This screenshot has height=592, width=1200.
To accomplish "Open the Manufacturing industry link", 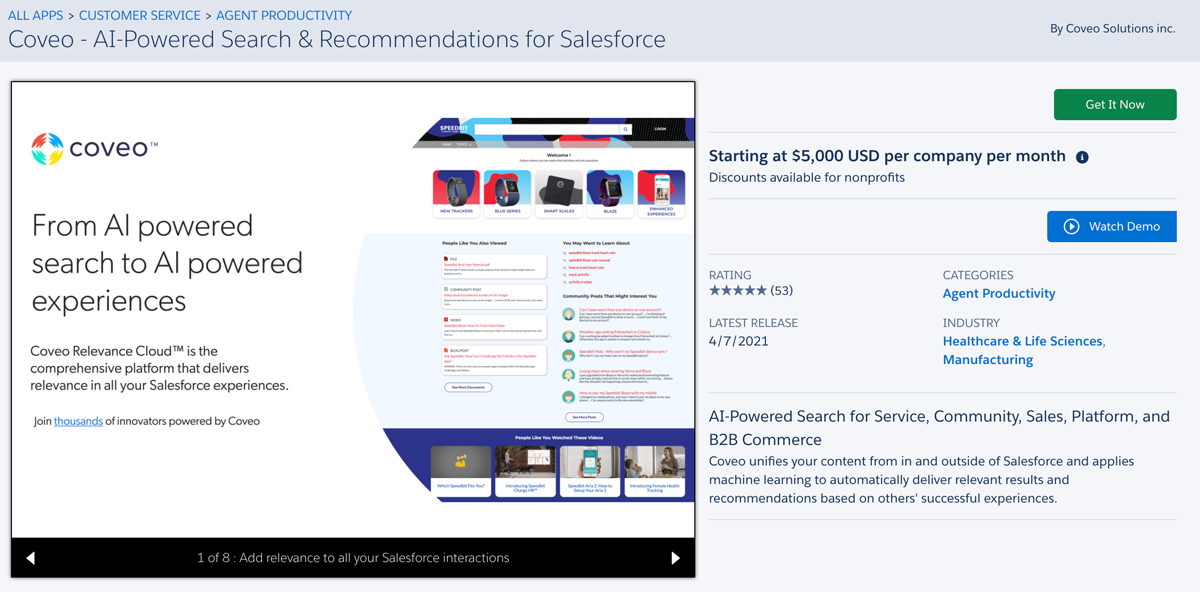I will (x=987, y=359).
